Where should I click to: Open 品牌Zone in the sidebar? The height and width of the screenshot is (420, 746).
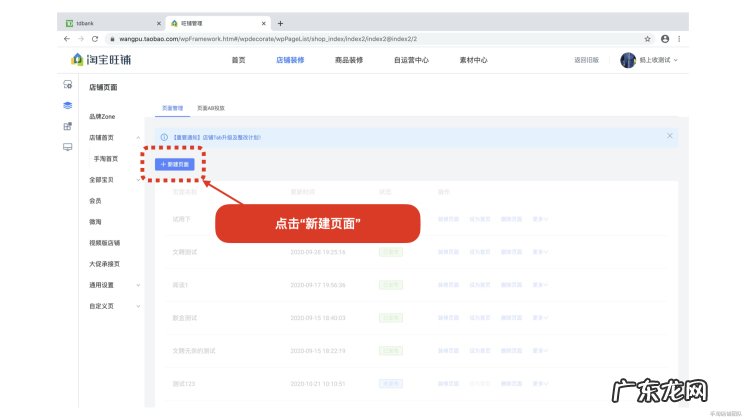tap(102, 116)
